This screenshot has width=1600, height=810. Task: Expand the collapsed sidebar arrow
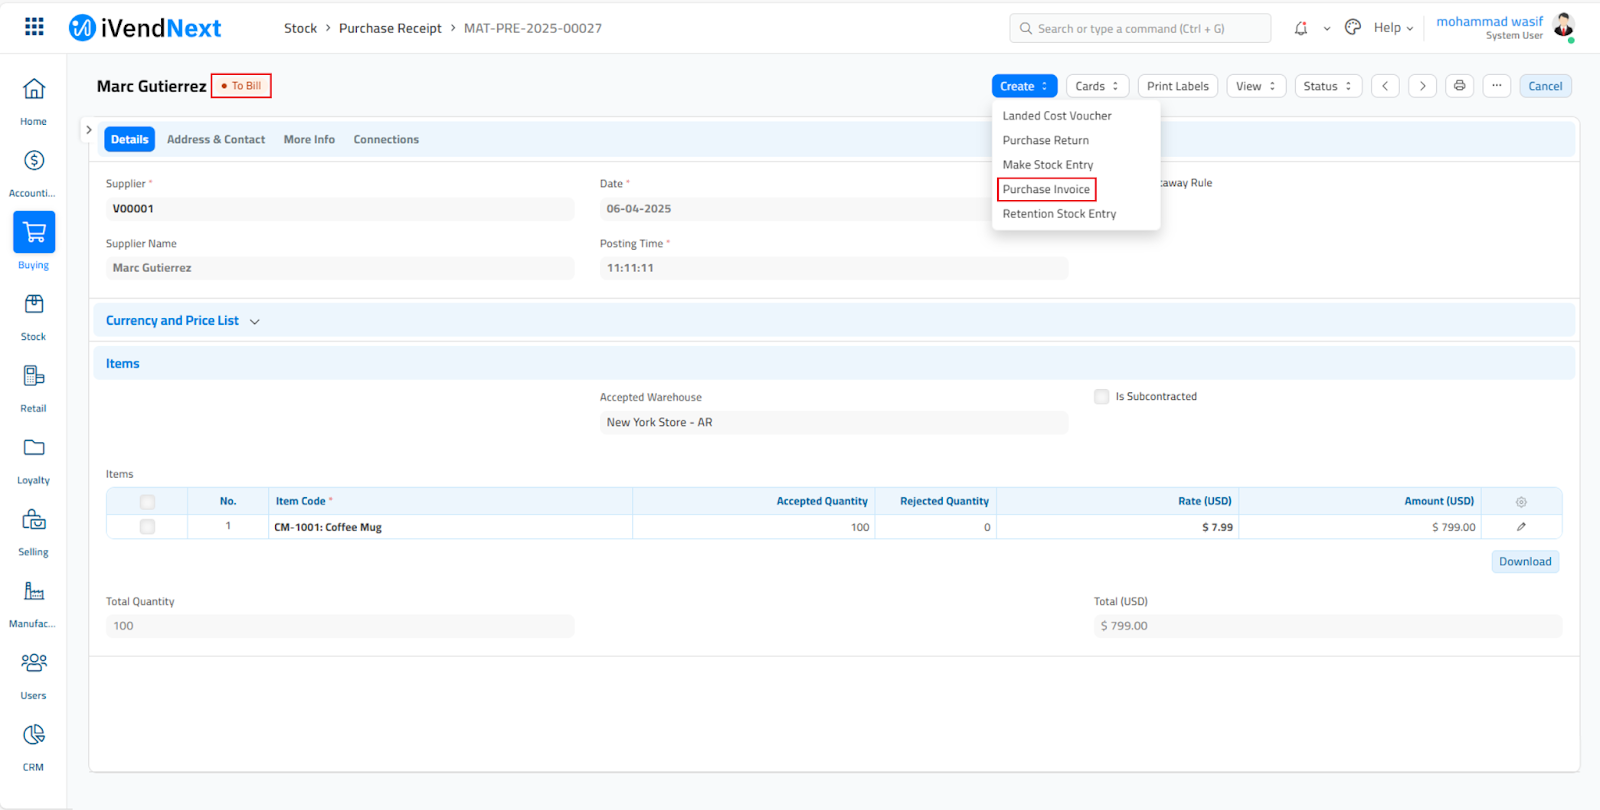click(x=89, y=130)
